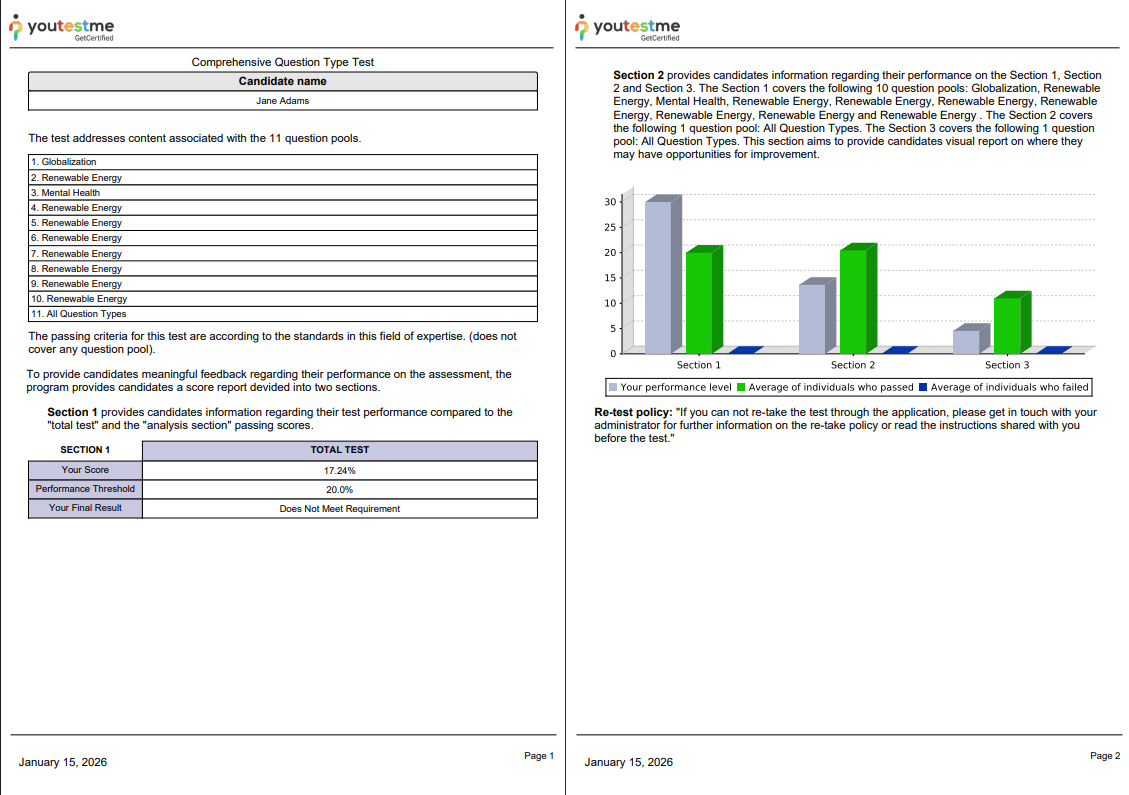
Task: Click the 'Performance Threshold' row label
Action: pos(85,489)
